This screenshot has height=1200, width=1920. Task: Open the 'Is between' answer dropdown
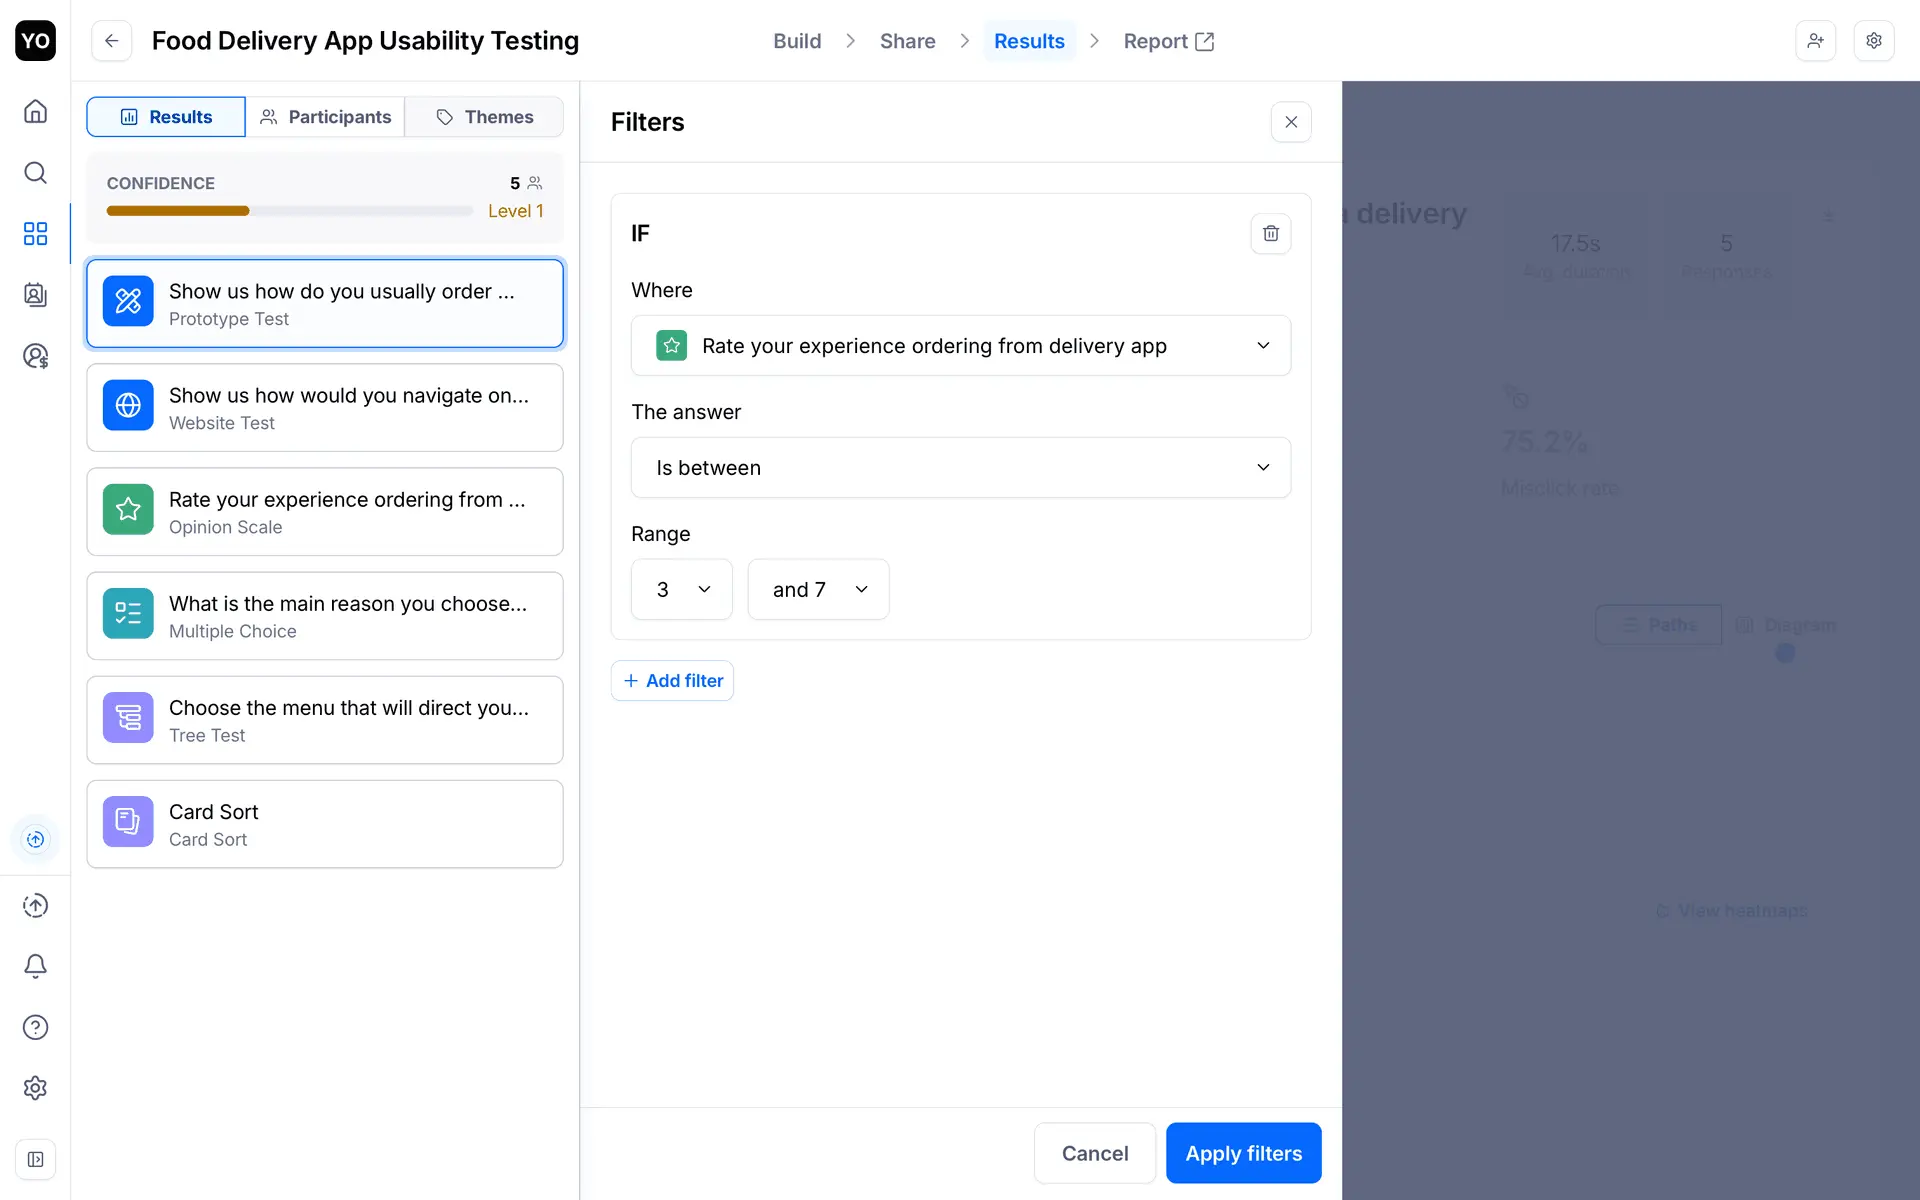tap(960, 468)
